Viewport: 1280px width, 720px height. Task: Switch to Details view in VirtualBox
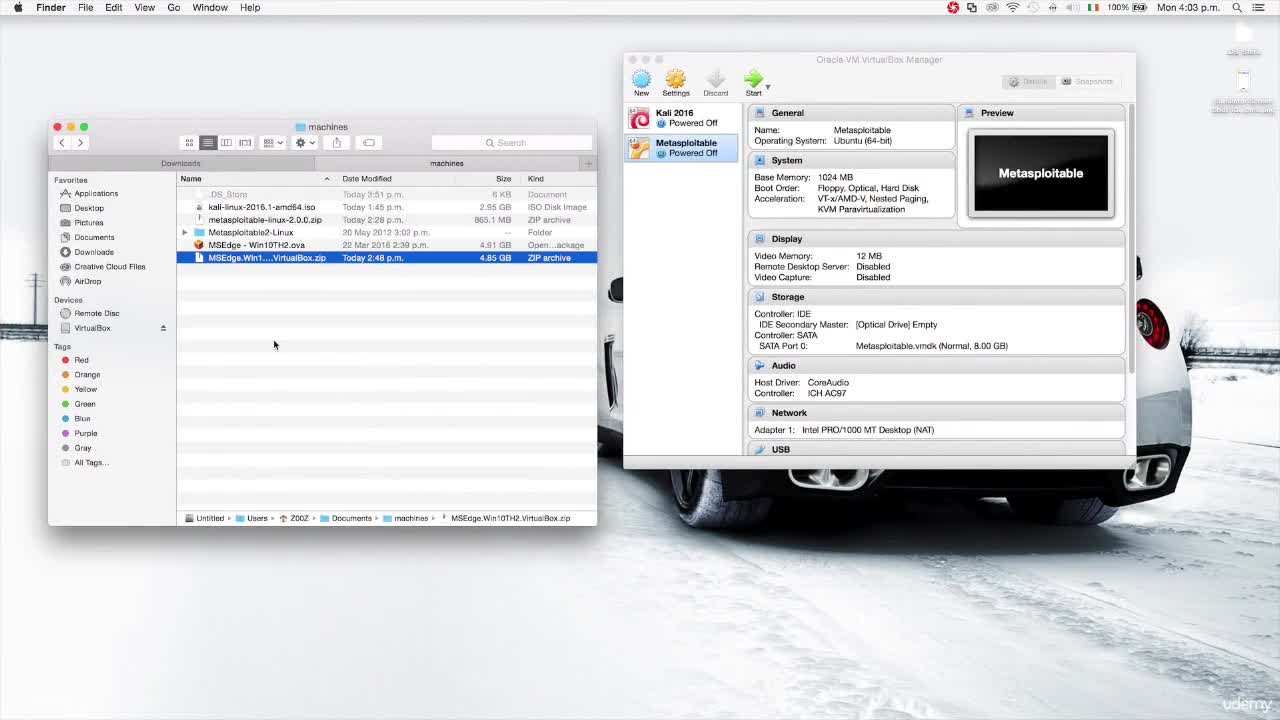(1028, 81)
